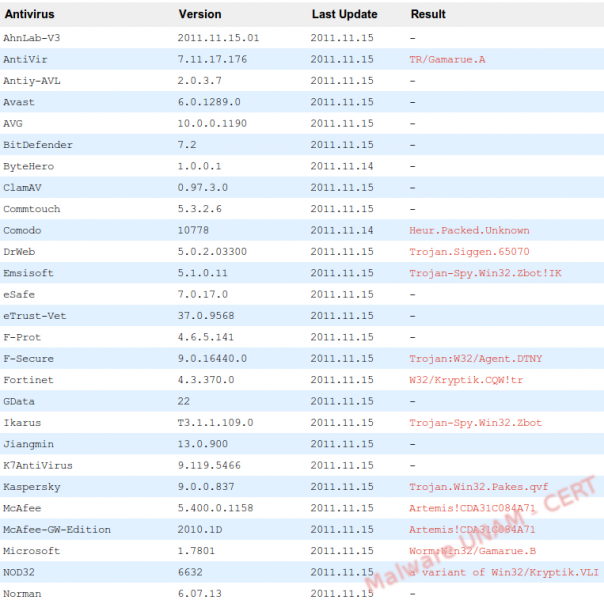Click Norman version 6.07.13
Viewport: 604px width, 600px height.
click(200, 593)
